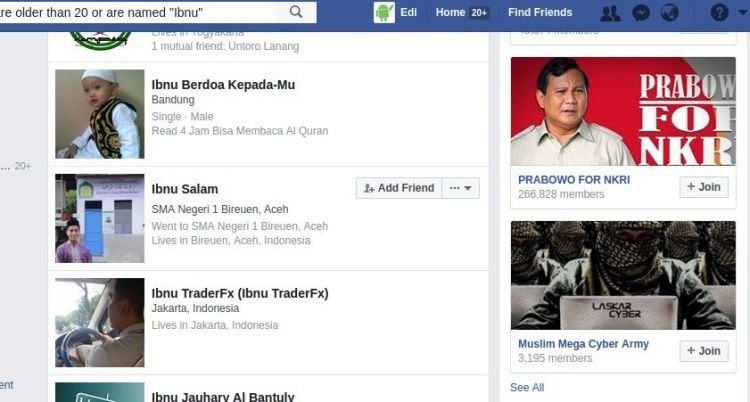This screenshot has width=750, height=402.
Task: Open Ibnu TraderFx profile name
Action: (x=240, y=293)
